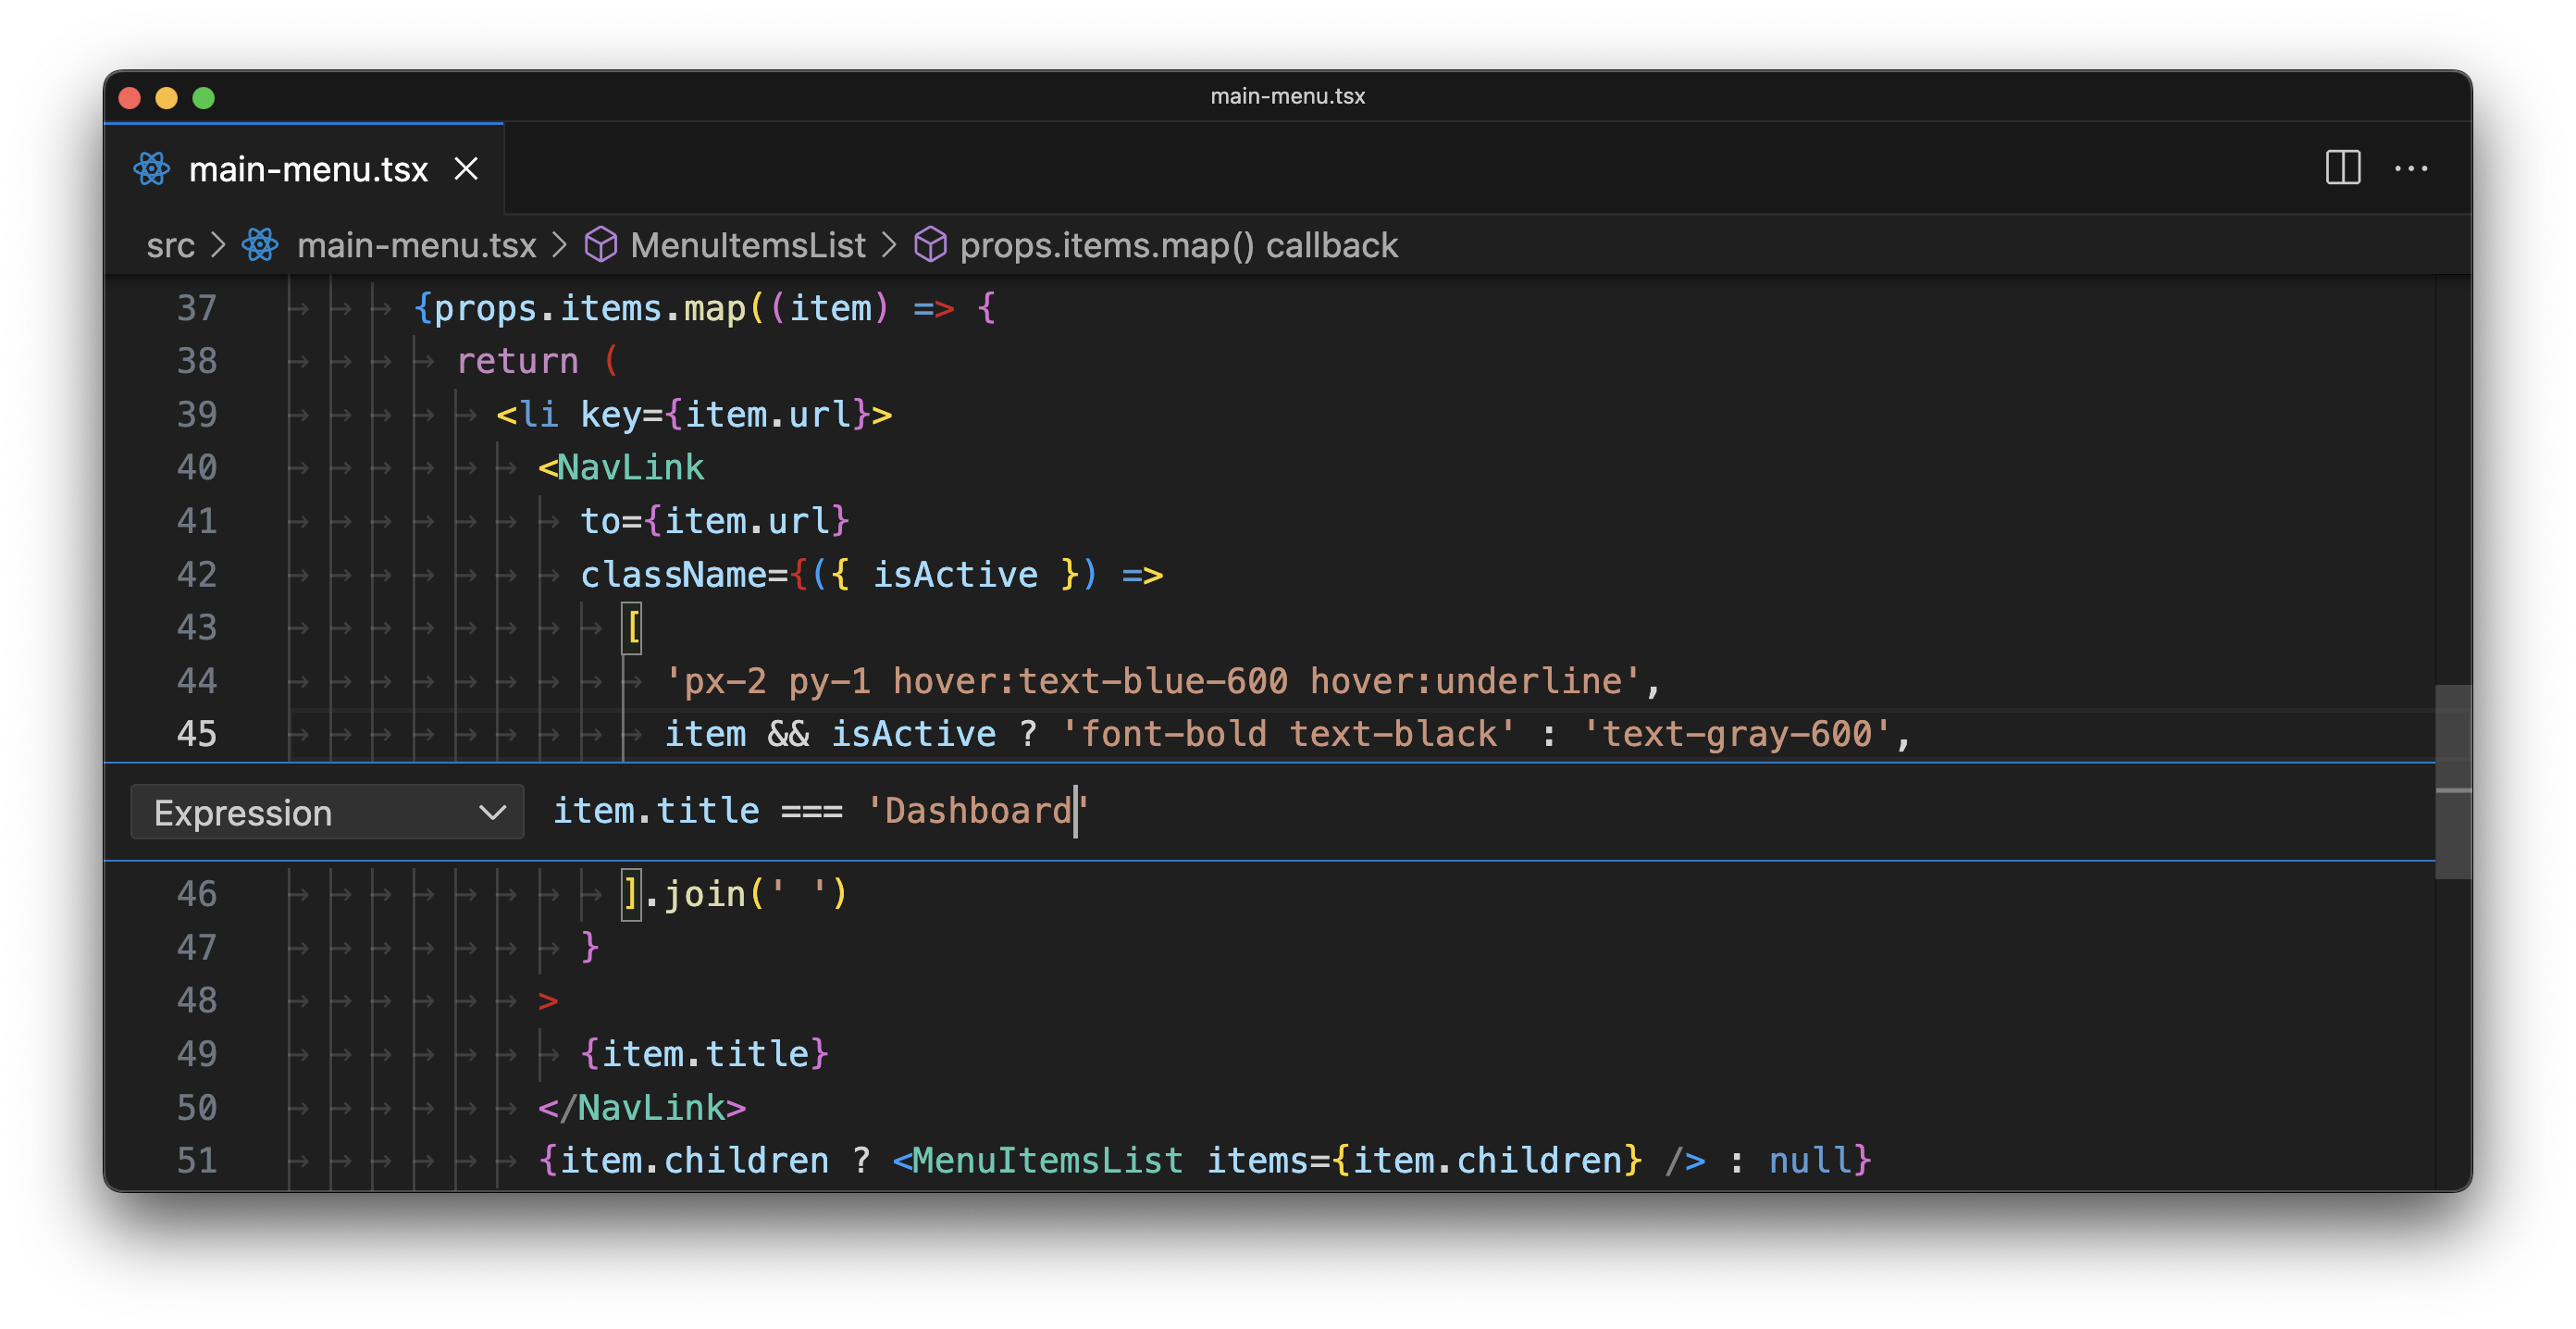The height and width of the screenshot is (1329, 2576).
Task: Click line number 37 in gutter
Action: (197, 308)
